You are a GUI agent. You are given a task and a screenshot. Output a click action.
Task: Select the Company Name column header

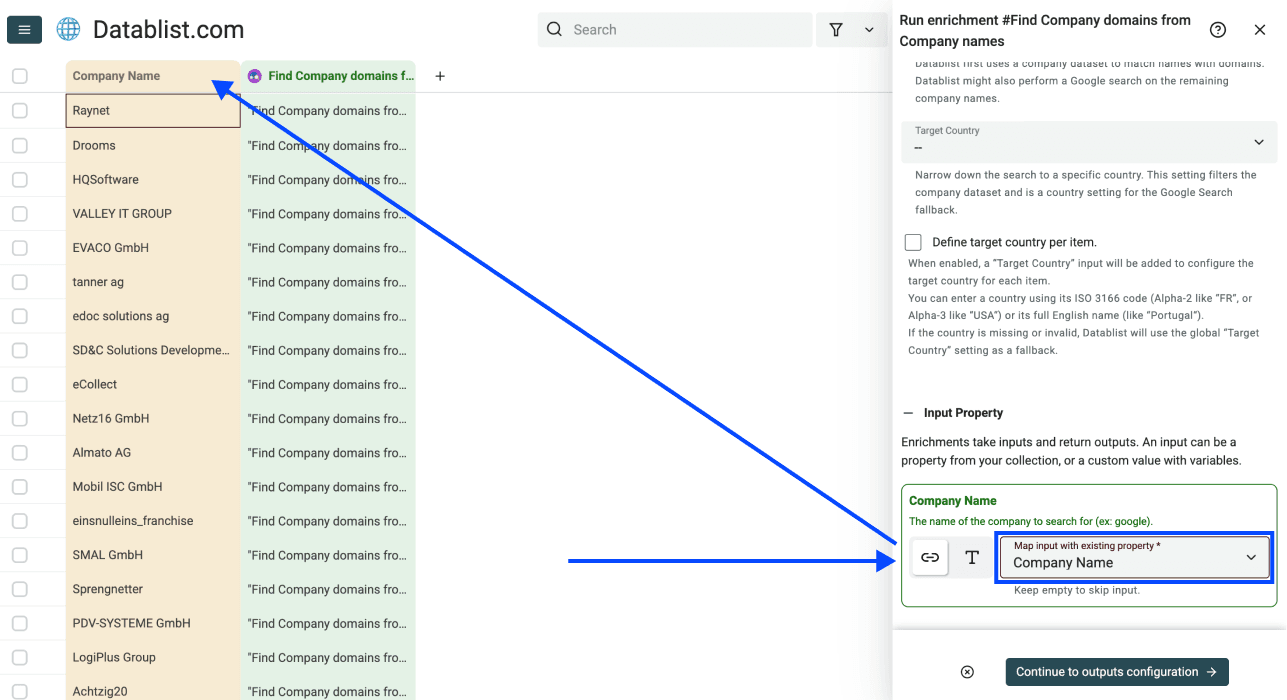[120, 75]
